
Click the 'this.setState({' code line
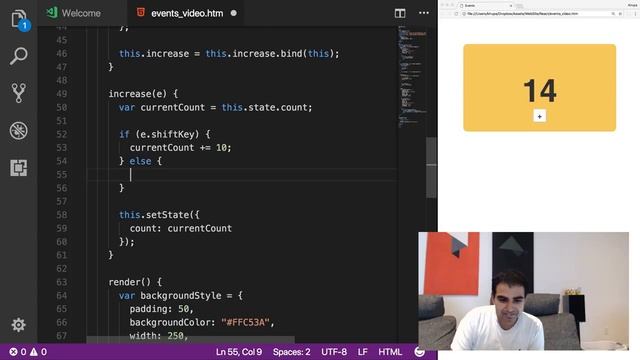click(159, 215)
